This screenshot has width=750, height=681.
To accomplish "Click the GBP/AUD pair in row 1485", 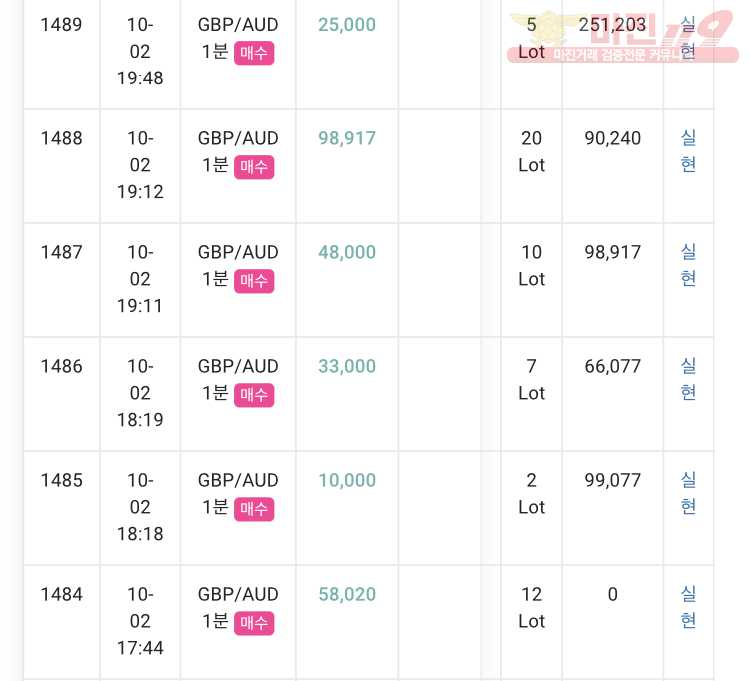I will [x=238, y=480].
